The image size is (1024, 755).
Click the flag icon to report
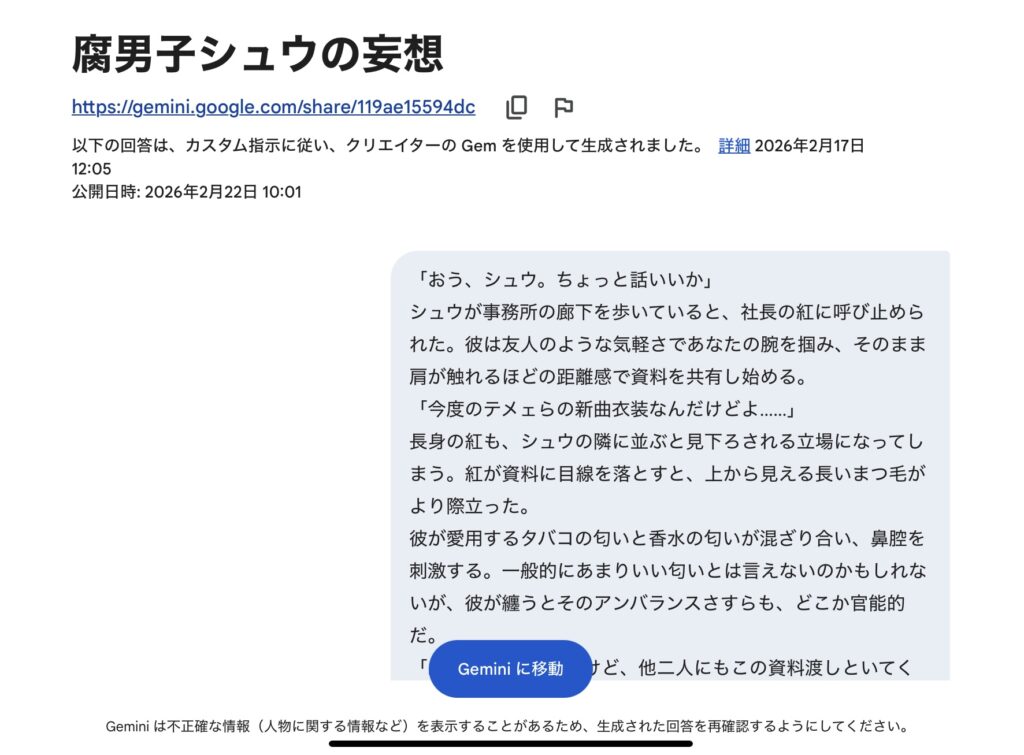tap(564, 107)
